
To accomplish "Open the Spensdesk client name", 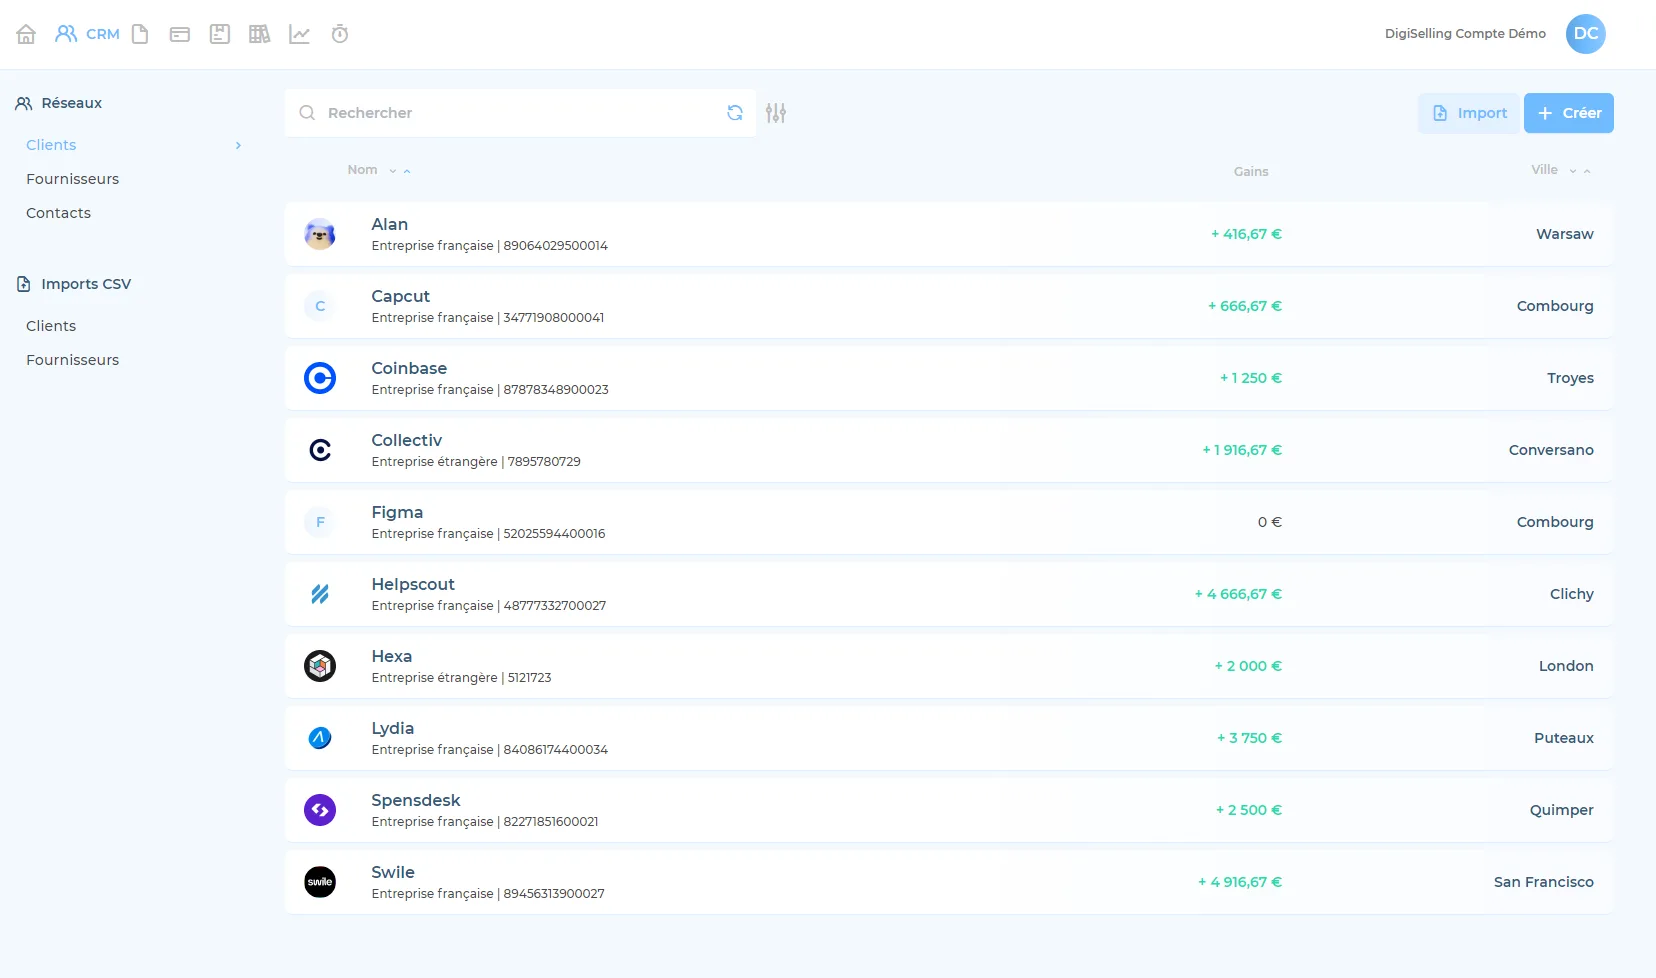I will click(416, 801).
